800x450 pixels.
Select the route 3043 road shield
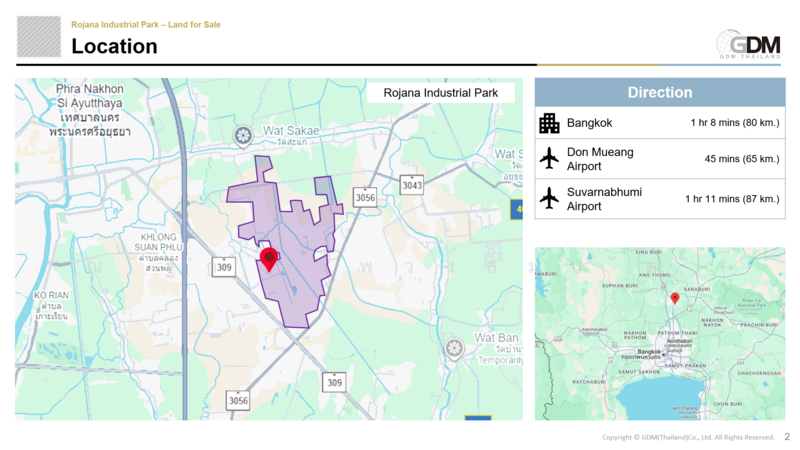[x=412, y=185]
